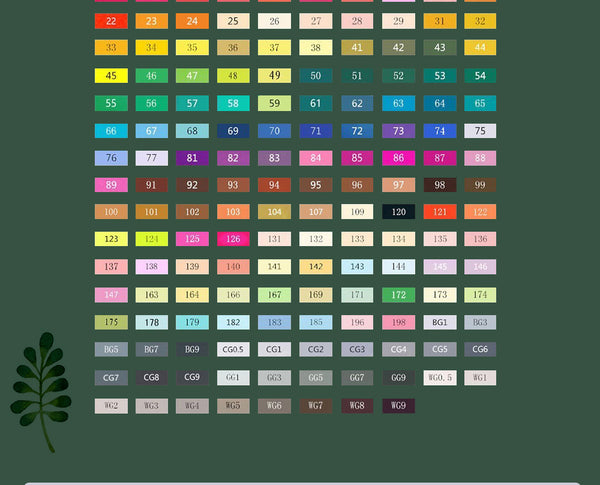The image size is (600, 485).
Task: Pick the CG0.5 cool grey swatch
Action: [x=234, y=350]
